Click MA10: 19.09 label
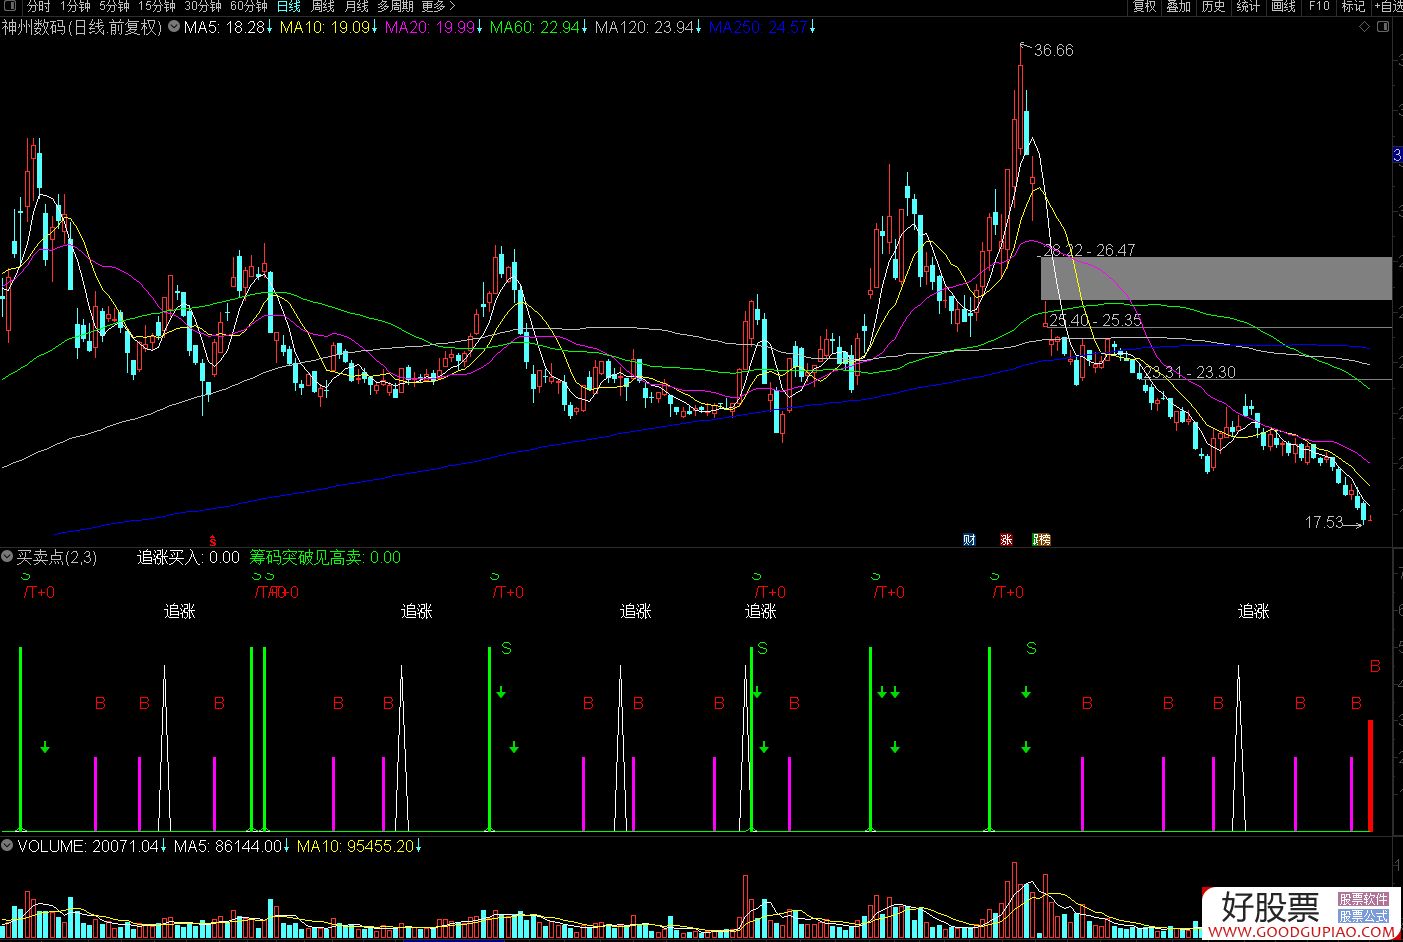The image size is (1403, 942). (325, 27)
